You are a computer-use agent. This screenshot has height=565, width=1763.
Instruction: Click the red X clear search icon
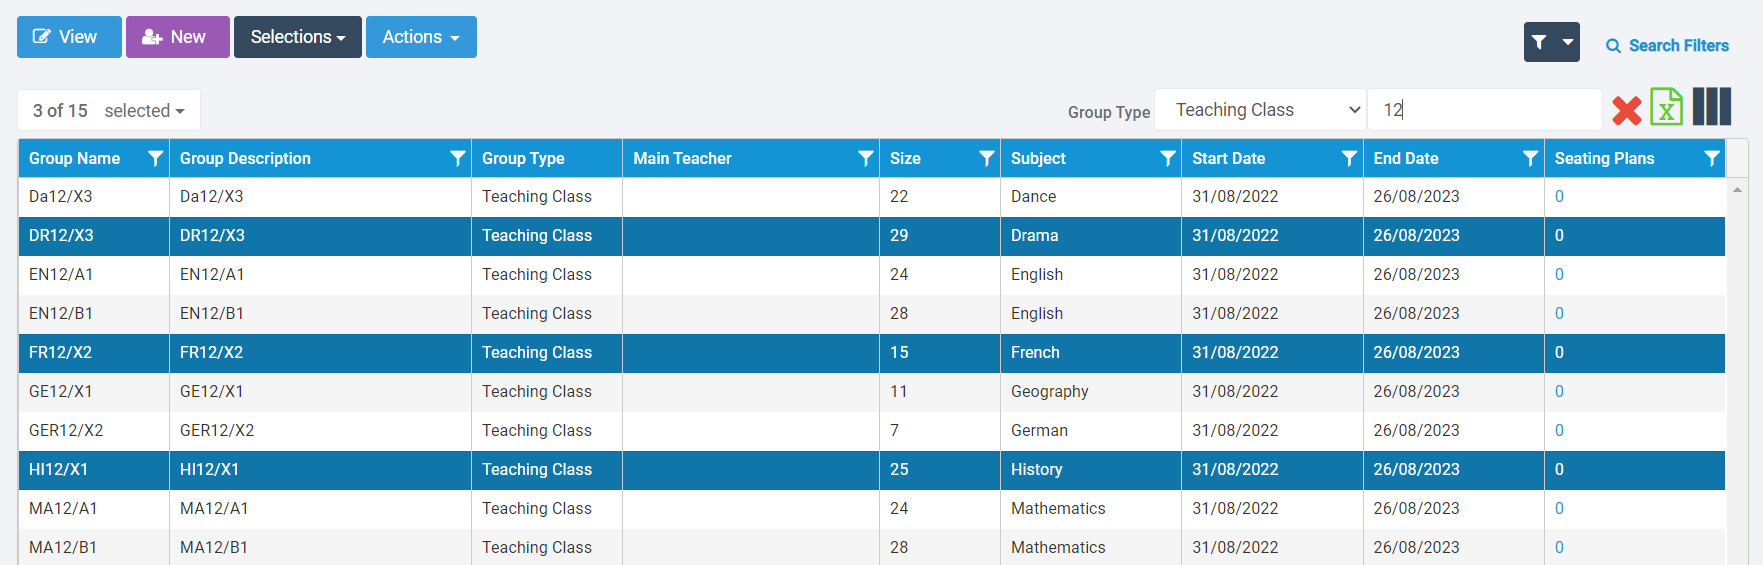click(1626, 110)
